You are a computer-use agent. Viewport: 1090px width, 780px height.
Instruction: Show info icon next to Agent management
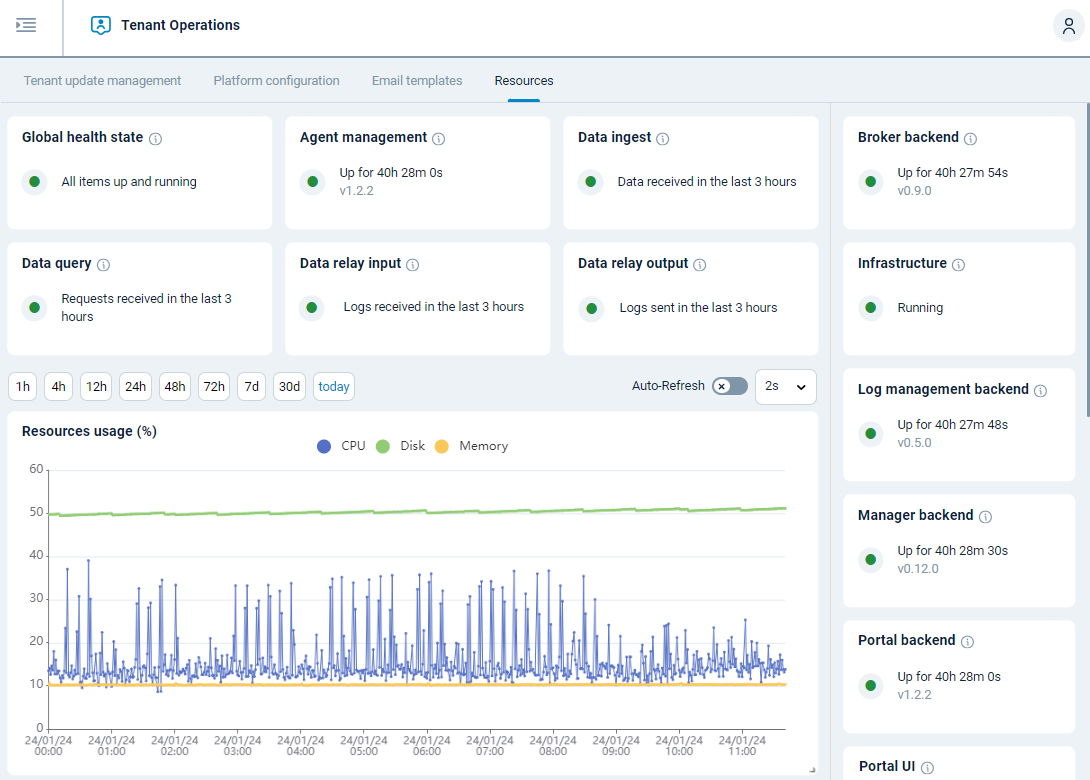point(438,139)
